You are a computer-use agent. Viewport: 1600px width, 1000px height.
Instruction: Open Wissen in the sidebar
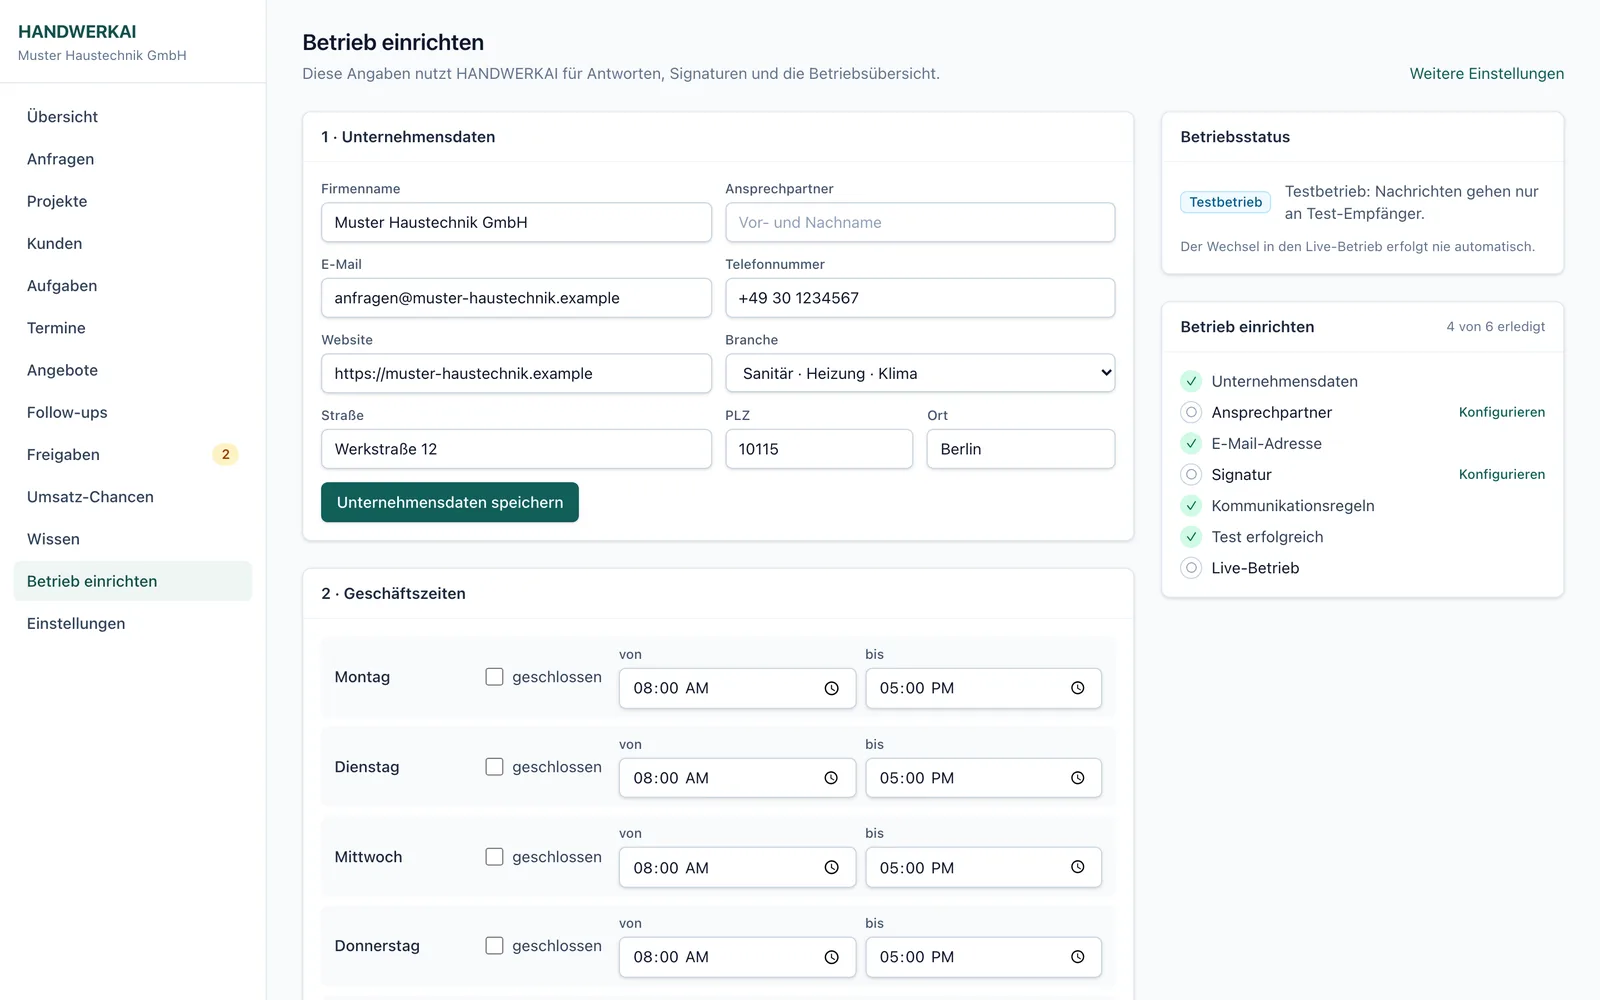pos(133,539)
